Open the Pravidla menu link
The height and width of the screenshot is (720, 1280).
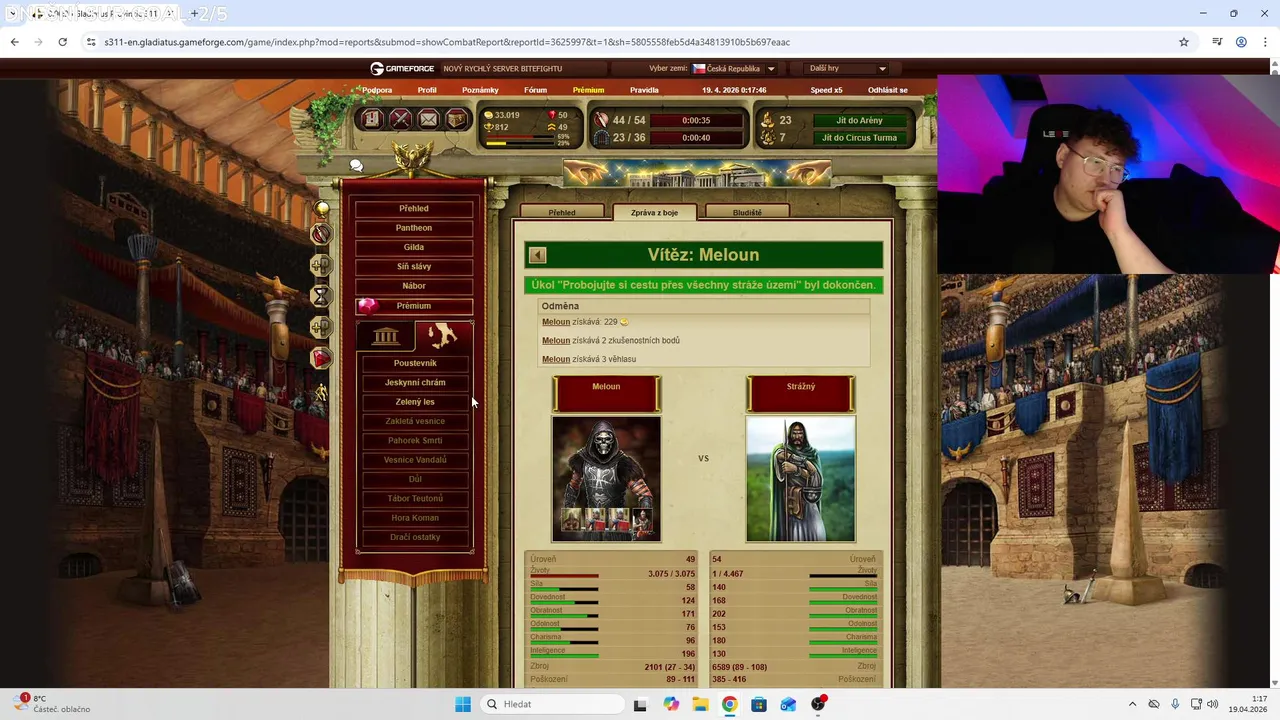tap(644, 90)
